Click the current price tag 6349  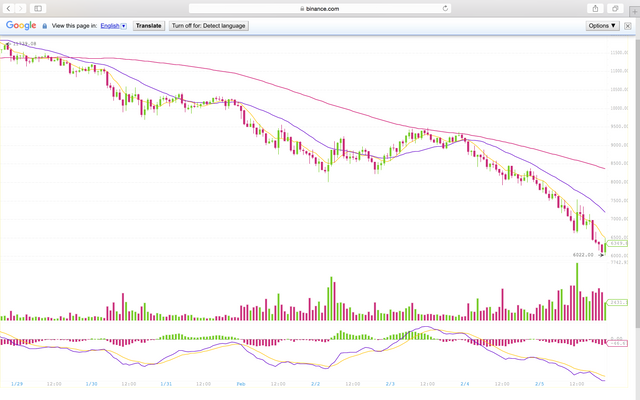(x=618, y=243)
